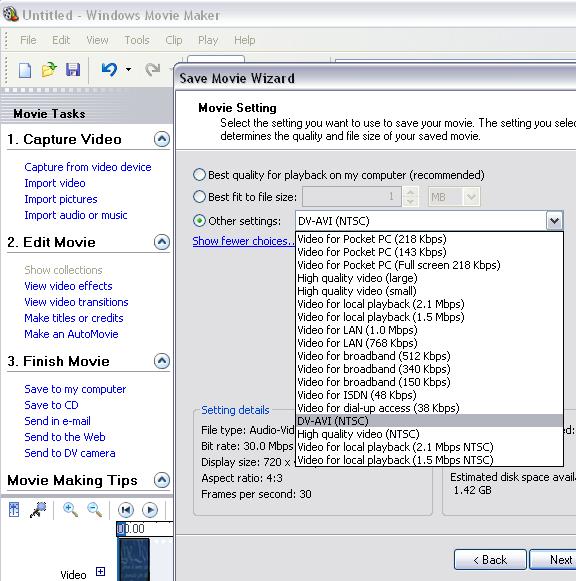Click the Open Project folder icon
This screenshot has height=581, width=576.
49,69
